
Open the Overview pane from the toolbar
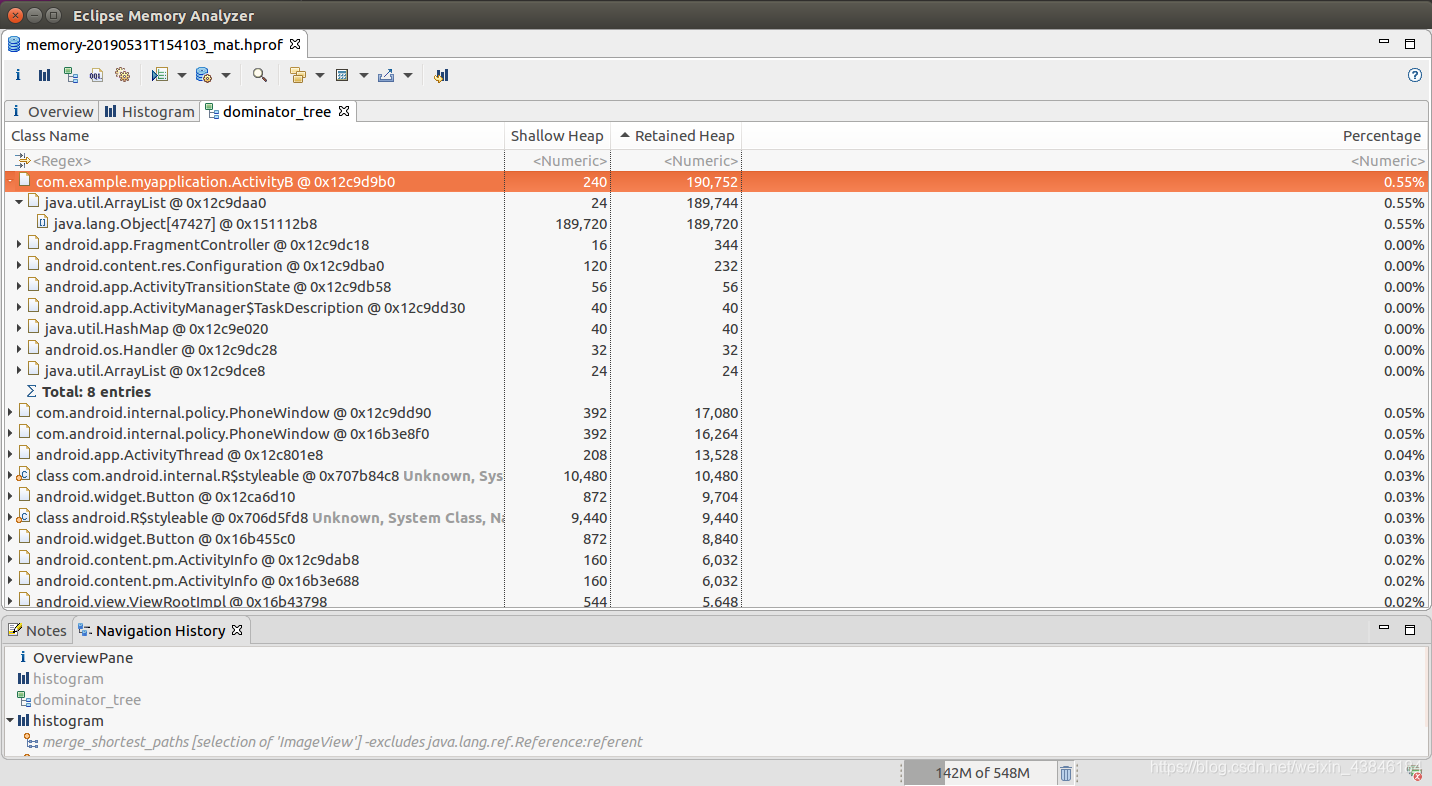tap(18, 75)
